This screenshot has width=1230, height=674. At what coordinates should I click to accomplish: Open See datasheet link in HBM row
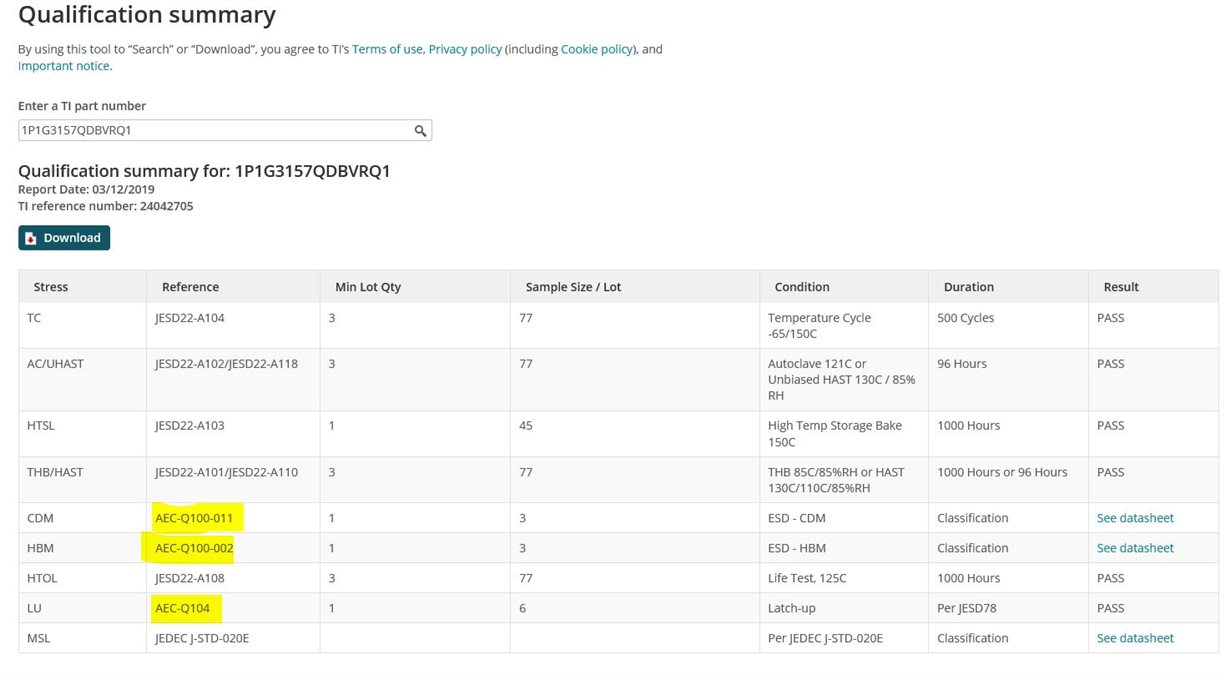[1135, 548]
